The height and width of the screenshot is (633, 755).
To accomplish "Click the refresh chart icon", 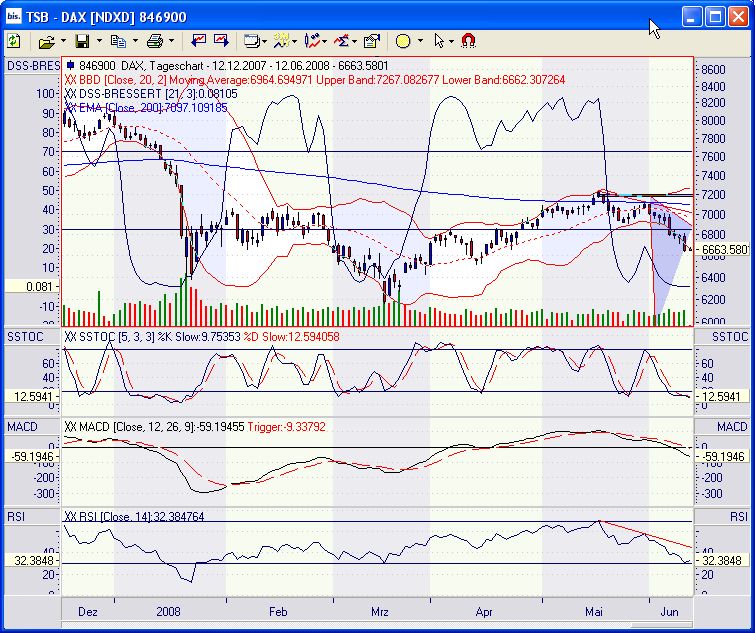I will 13,41.
